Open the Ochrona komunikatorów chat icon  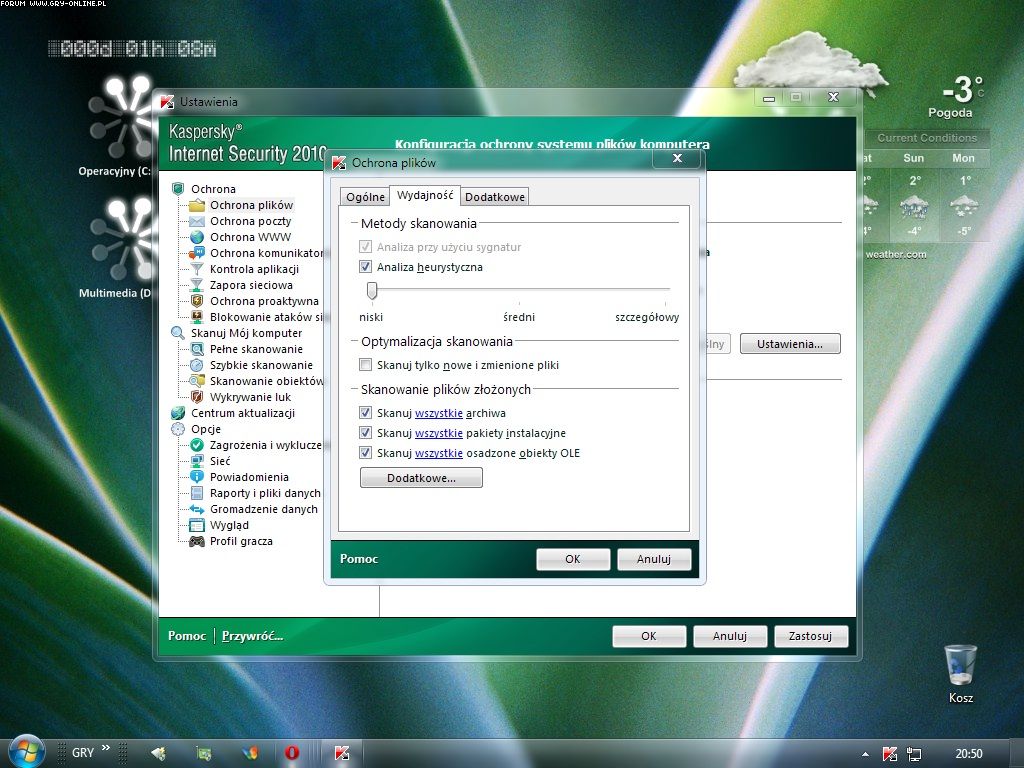197,253
